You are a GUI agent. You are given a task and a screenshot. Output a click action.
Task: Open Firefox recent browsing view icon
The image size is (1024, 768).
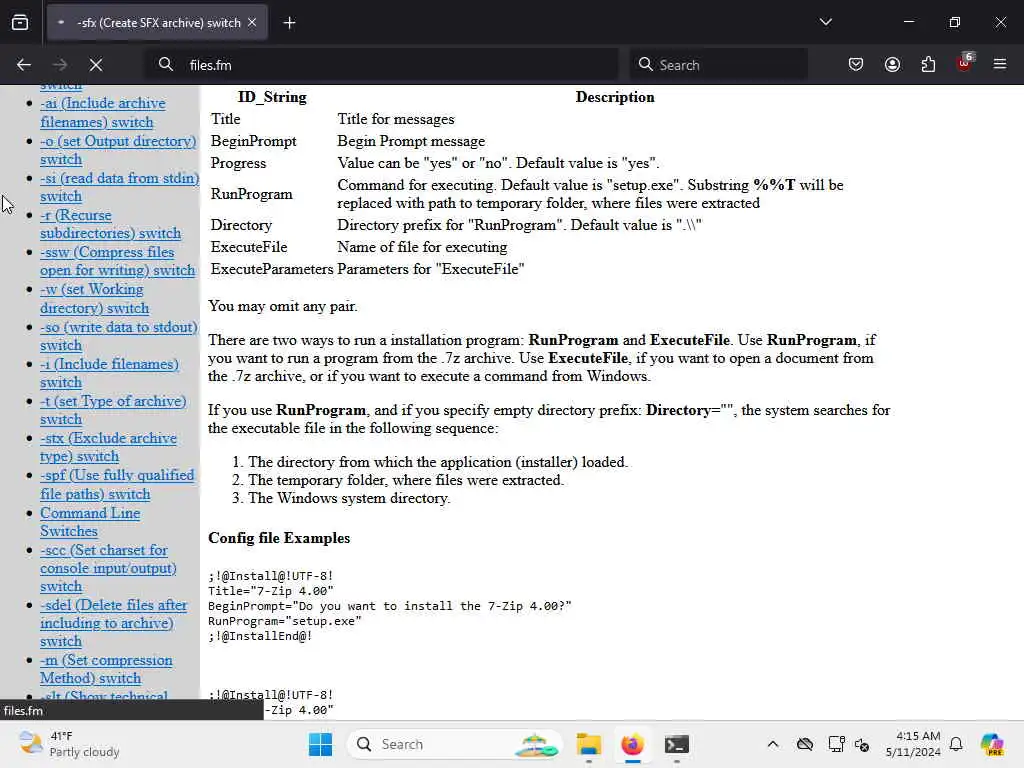pos(20,23)
